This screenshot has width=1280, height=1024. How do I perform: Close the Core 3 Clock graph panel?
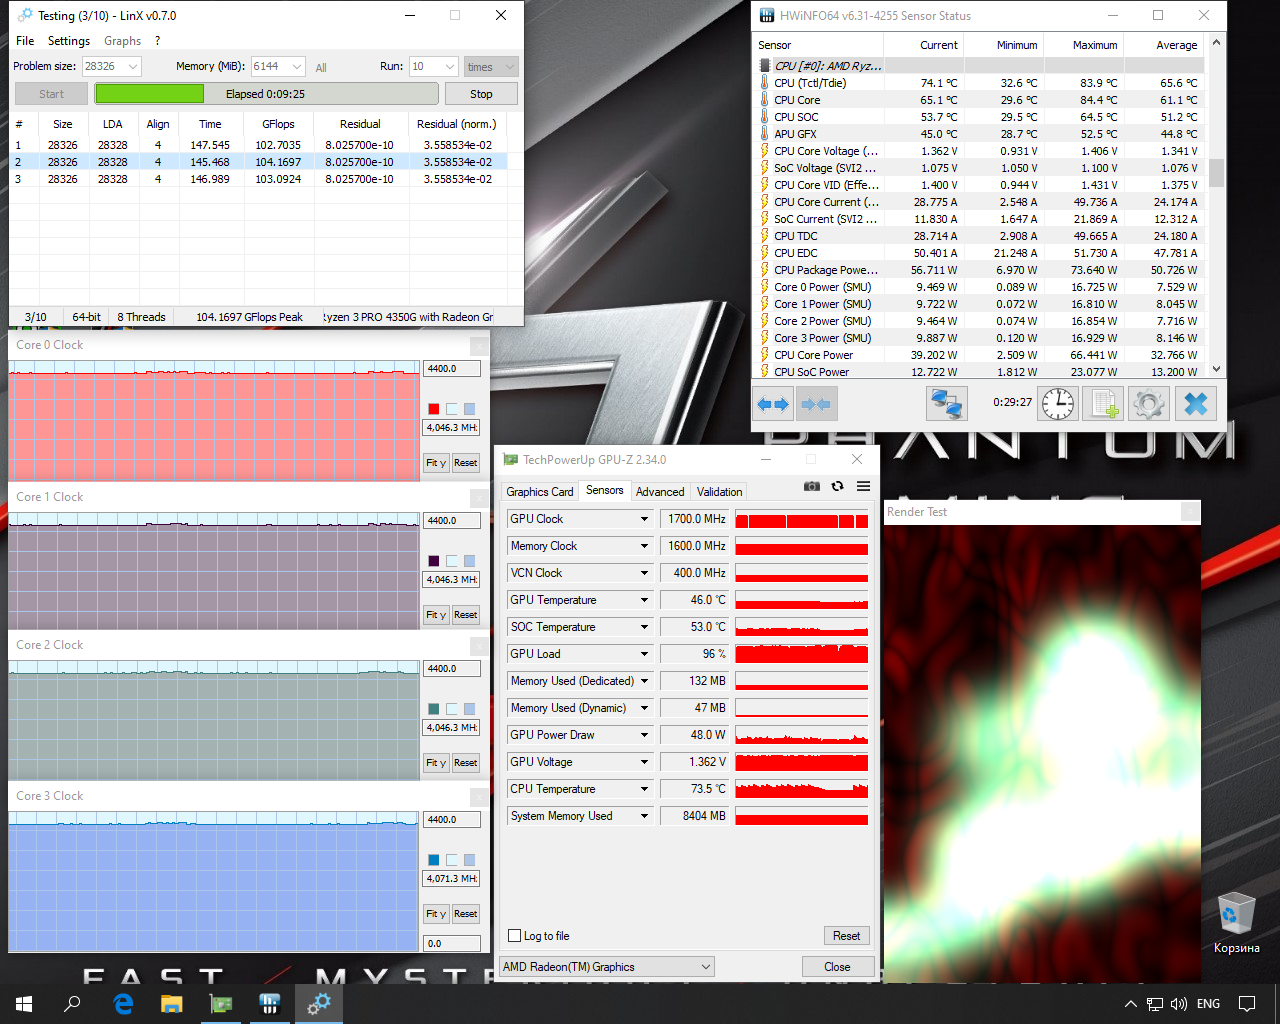point(480,797)
